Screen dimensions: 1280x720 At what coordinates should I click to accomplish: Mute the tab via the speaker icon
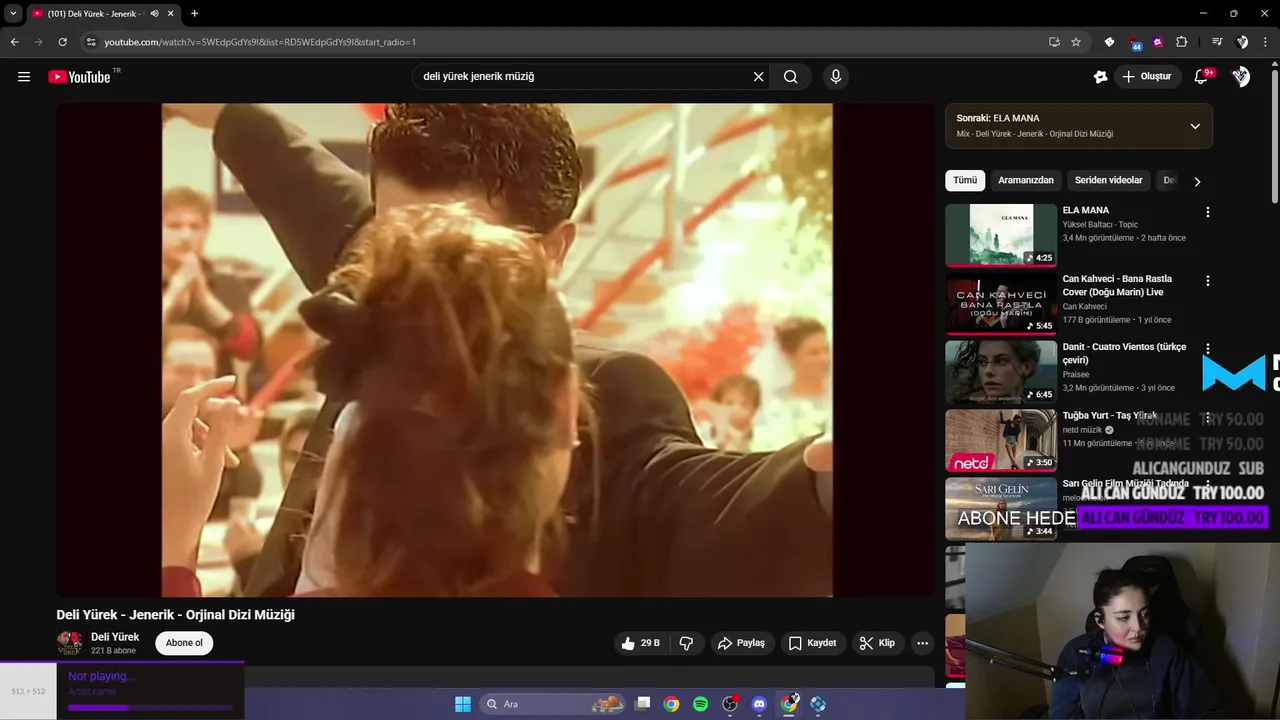coord(154,14)
